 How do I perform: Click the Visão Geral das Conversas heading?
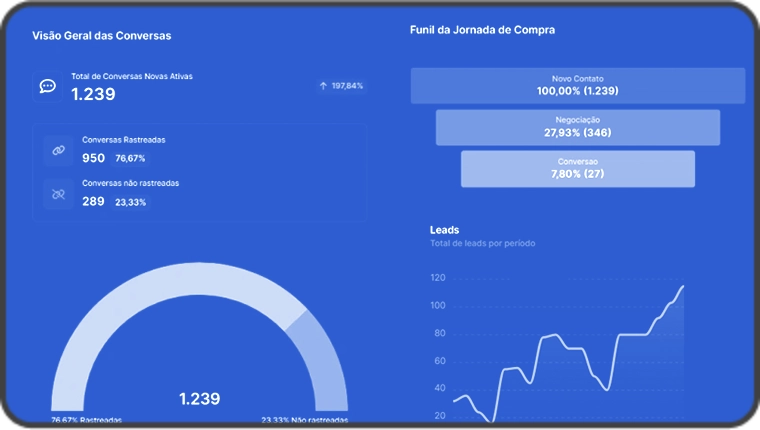[x=101, y=36]
